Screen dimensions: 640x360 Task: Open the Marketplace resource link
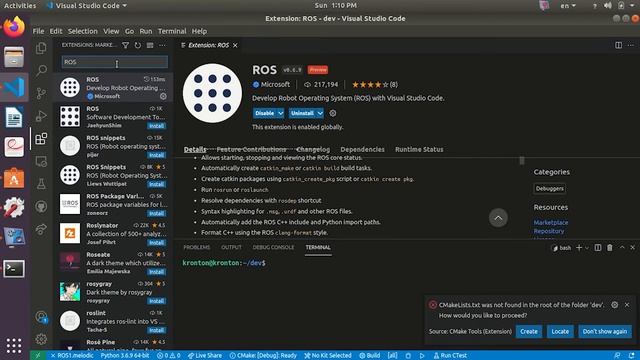click(551, 222)
